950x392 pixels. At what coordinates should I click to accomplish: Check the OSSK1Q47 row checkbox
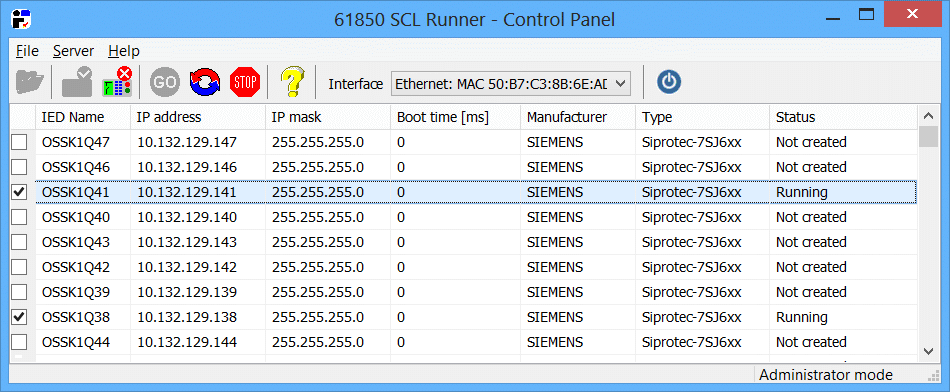tap(19, 142)
